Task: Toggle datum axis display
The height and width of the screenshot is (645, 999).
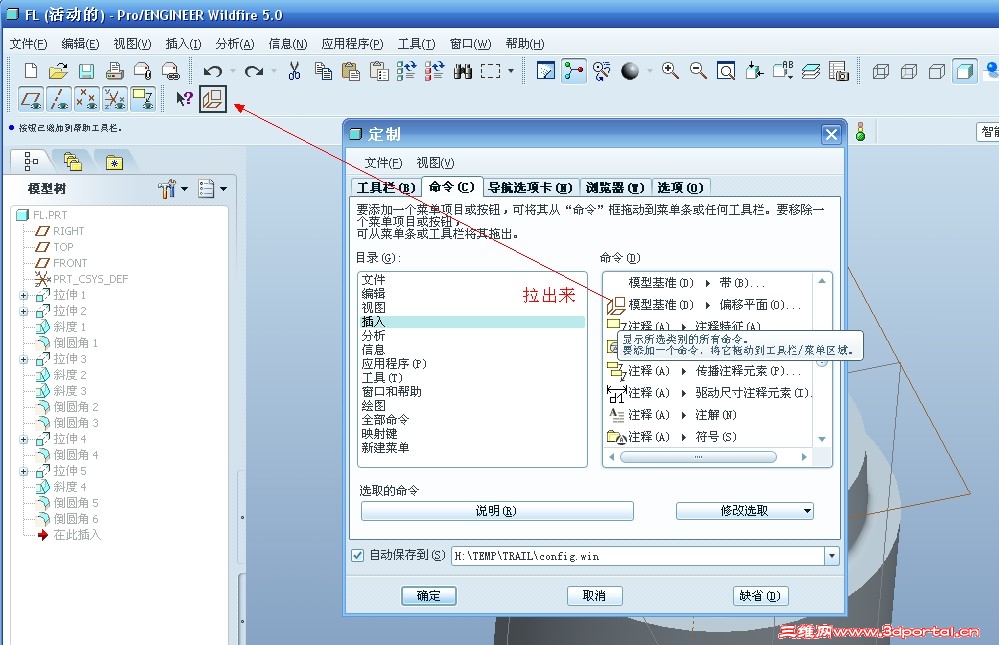Action: pyautogui.click(x=59, y=99)
